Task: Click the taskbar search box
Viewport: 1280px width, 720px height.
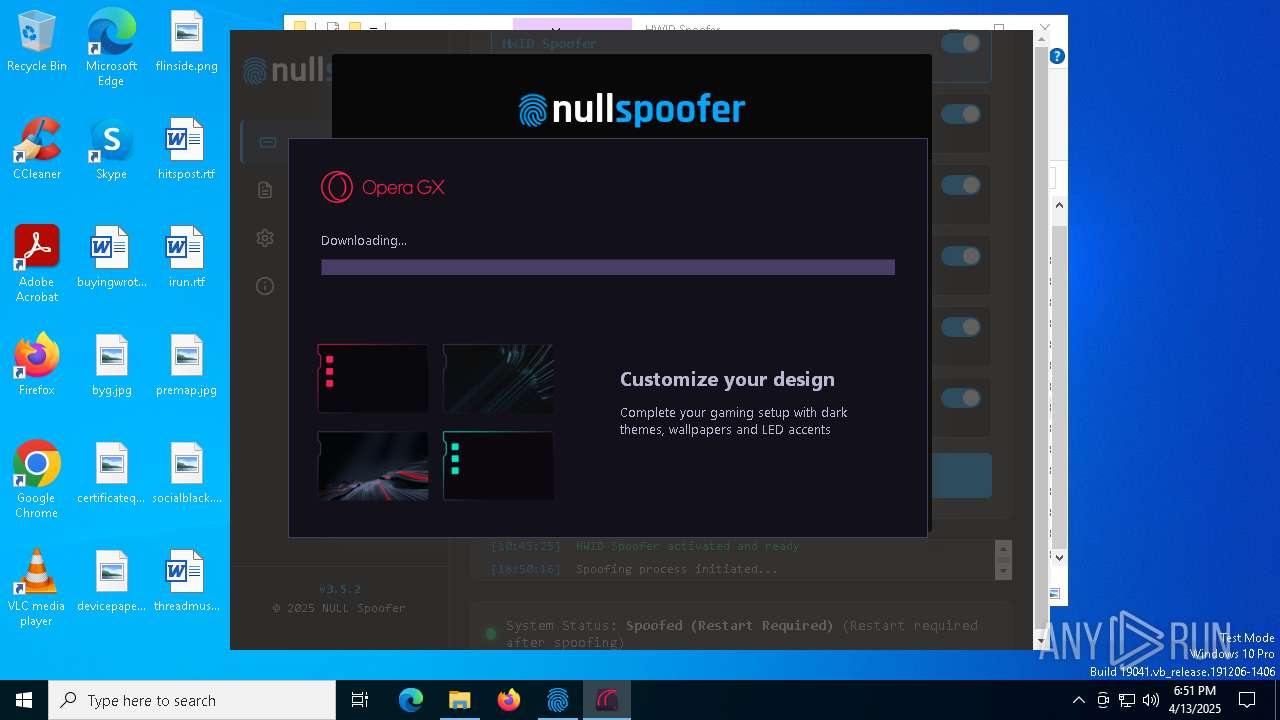Action: click(x=192, y=700)
